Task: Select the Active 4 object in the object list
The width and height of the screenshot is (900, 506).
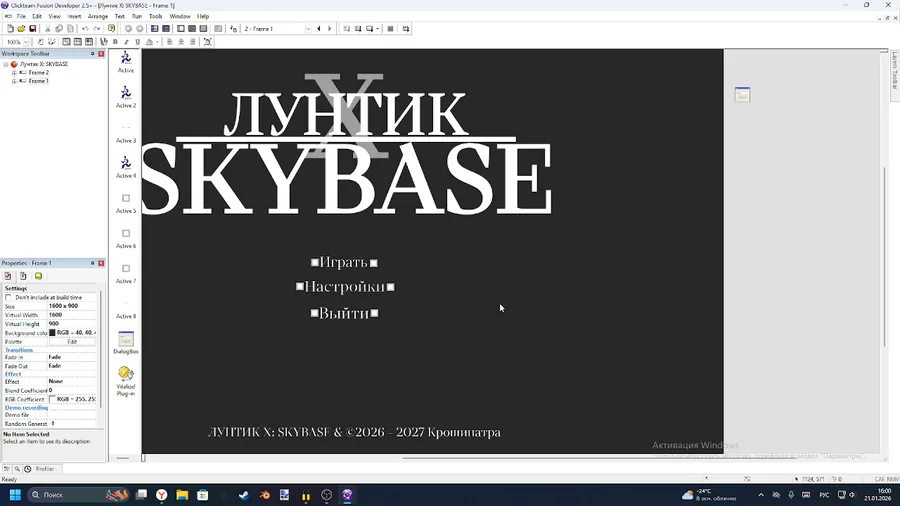Action: 126,167
